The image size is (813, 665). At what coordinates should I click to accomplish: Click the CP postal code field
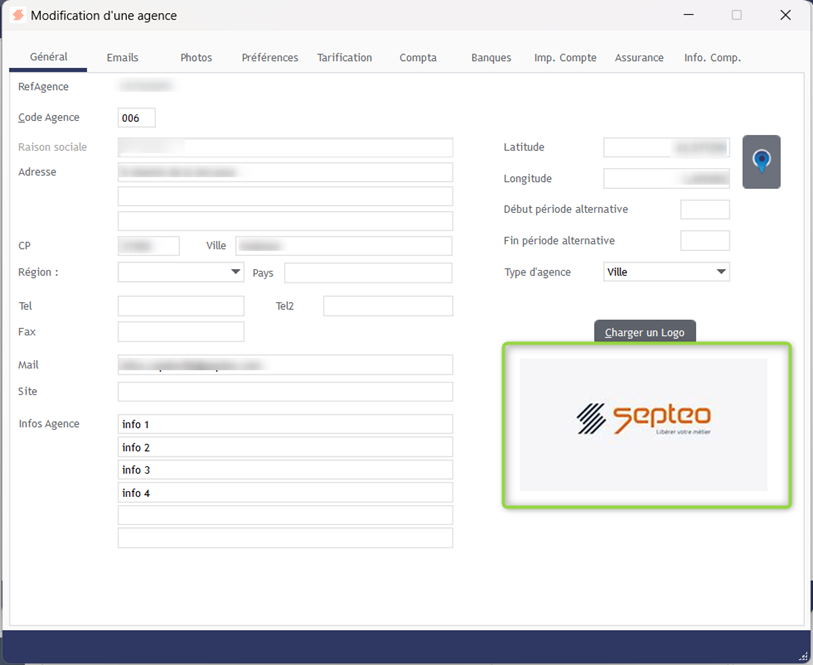pos(148,246)
